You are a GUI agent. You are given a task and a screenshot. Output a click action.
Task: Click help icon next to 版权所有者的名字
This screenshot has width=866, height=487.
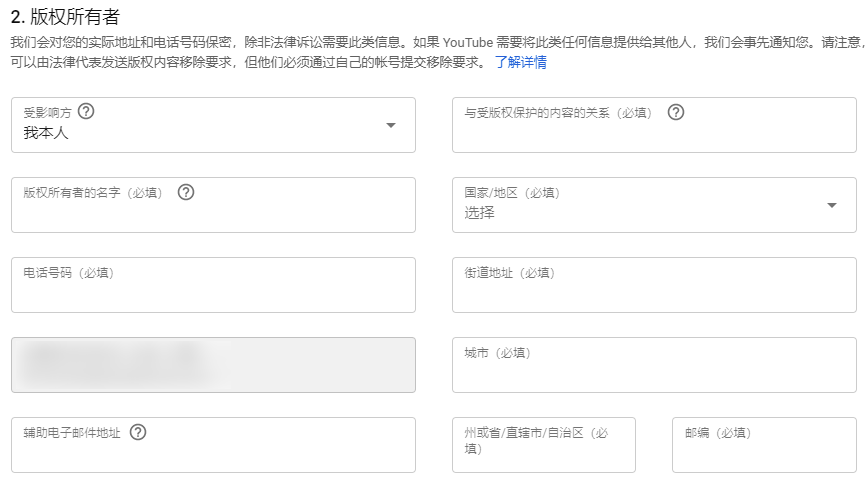pyautogui.click(x=185, y=192)
